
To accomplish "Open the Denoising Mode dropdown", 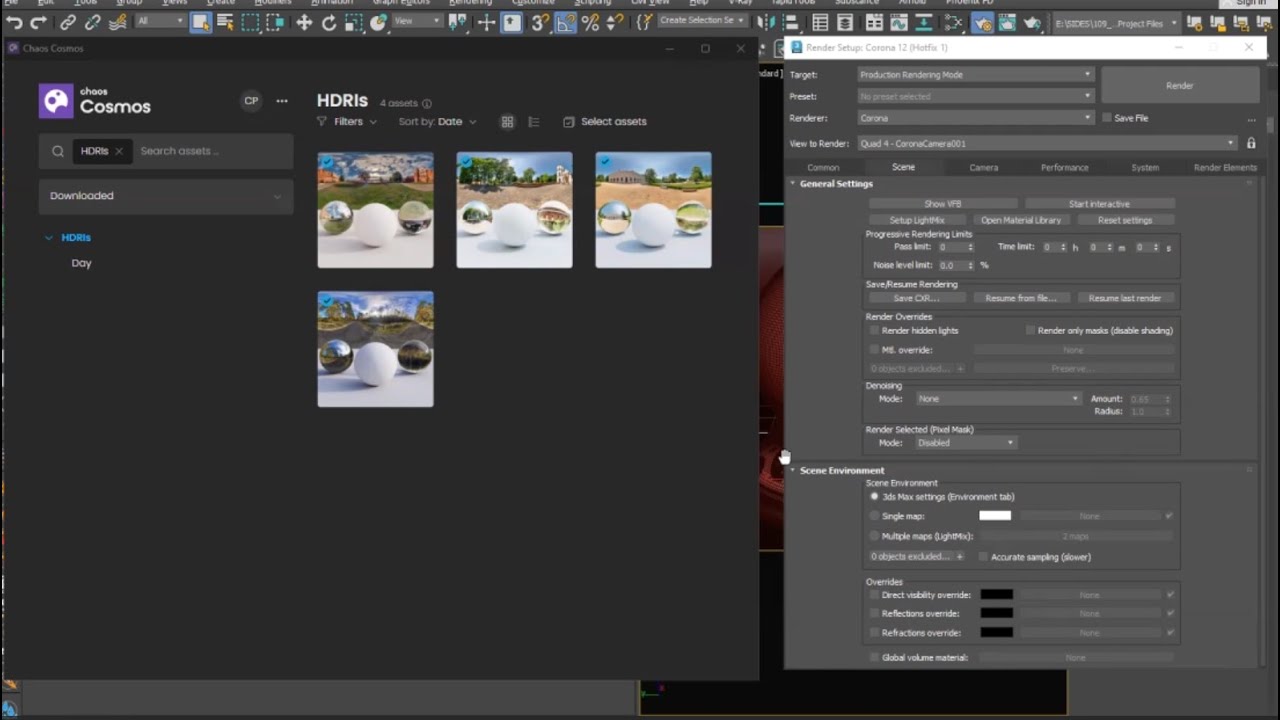I will coord(999,398).
